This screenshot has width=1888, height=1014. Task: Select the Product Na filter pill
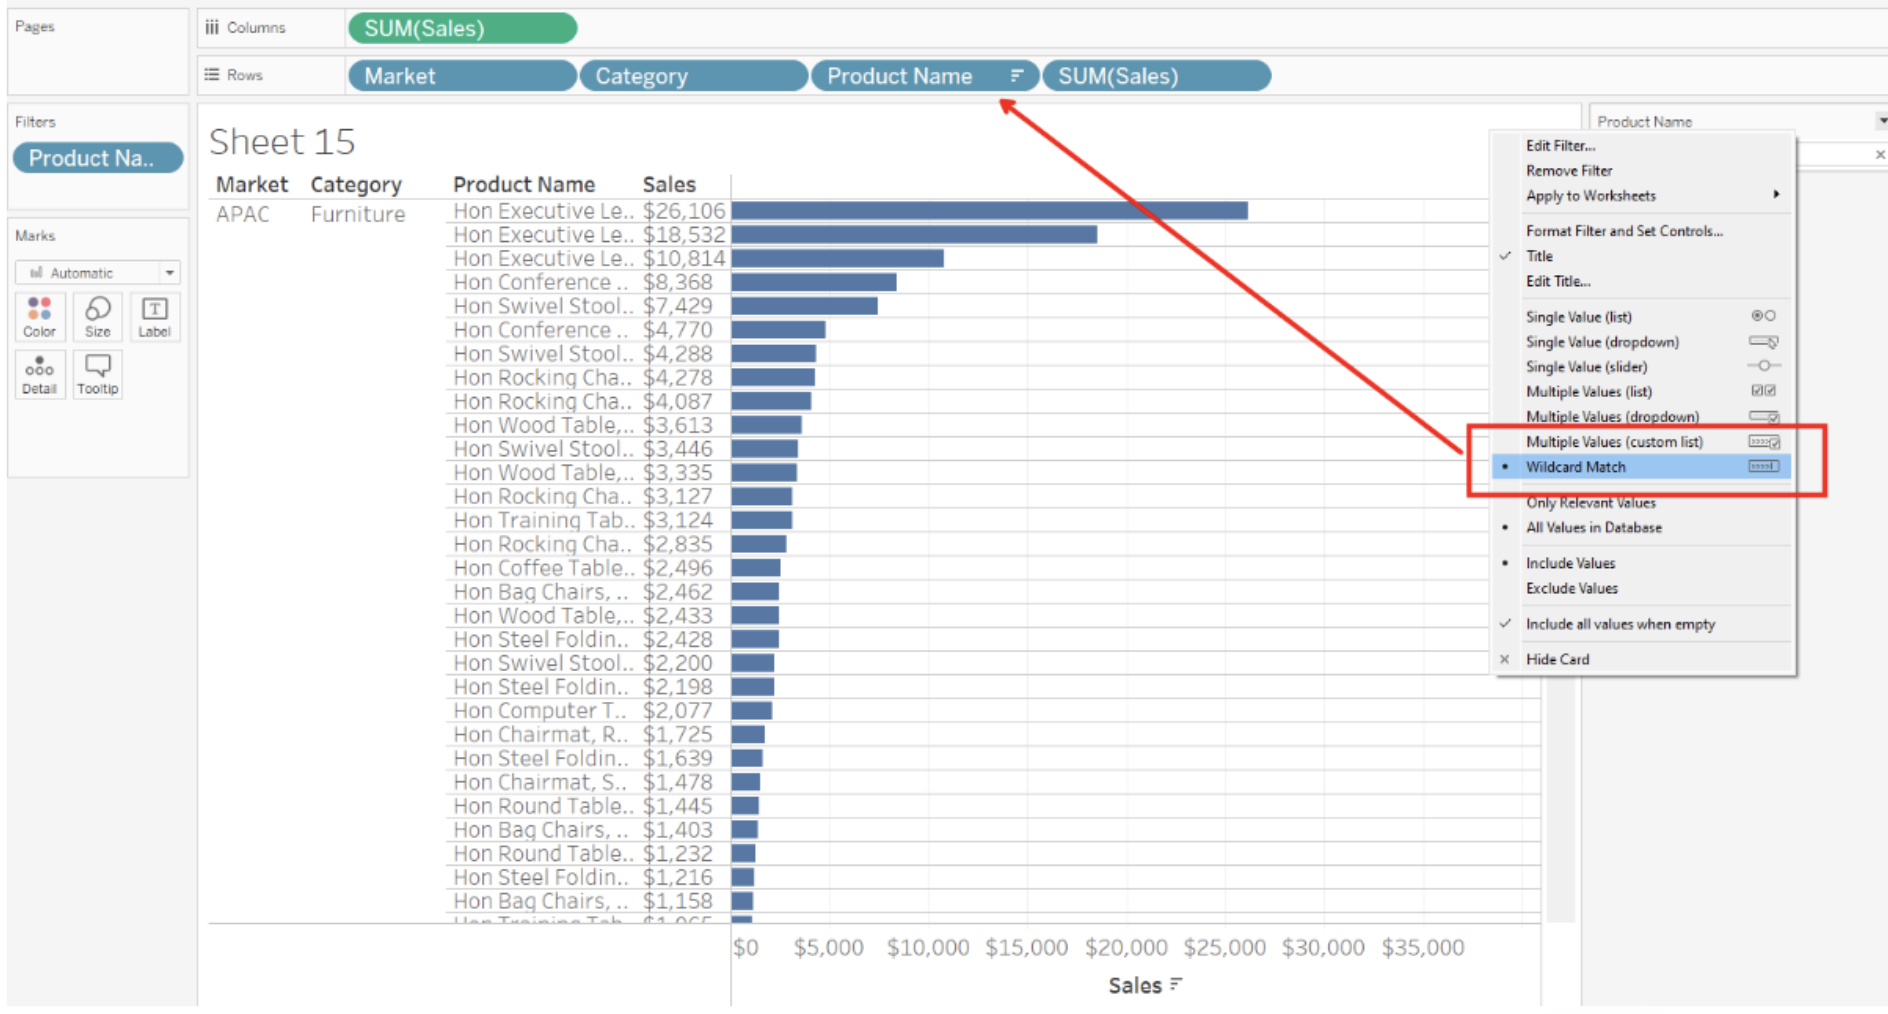point(97,157)
